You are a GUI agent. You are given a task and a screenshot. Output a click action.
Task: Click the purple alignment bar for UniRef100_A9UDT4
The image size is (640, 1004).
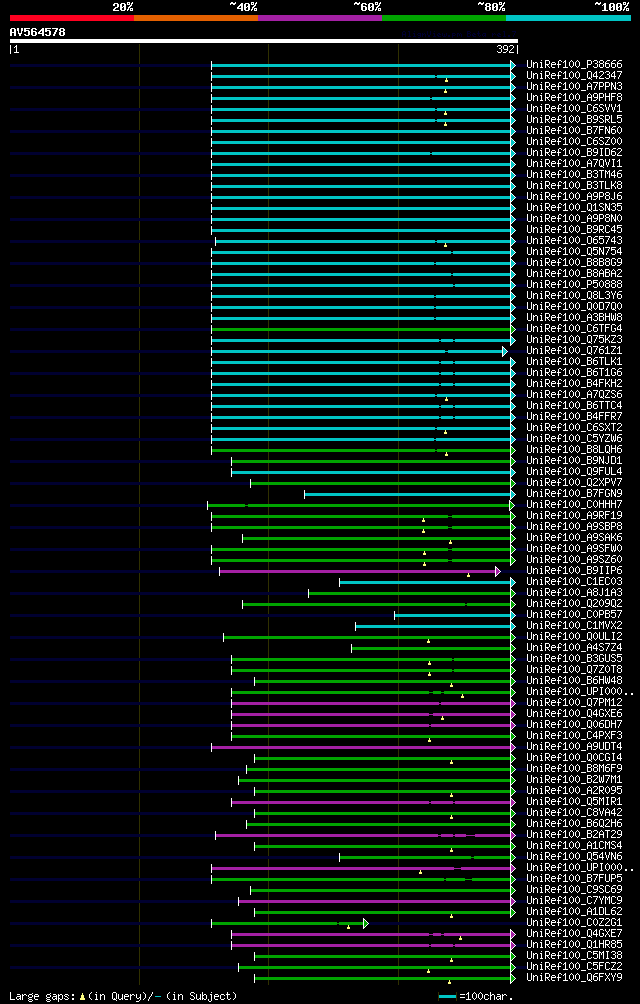click(x=363, y=747)
